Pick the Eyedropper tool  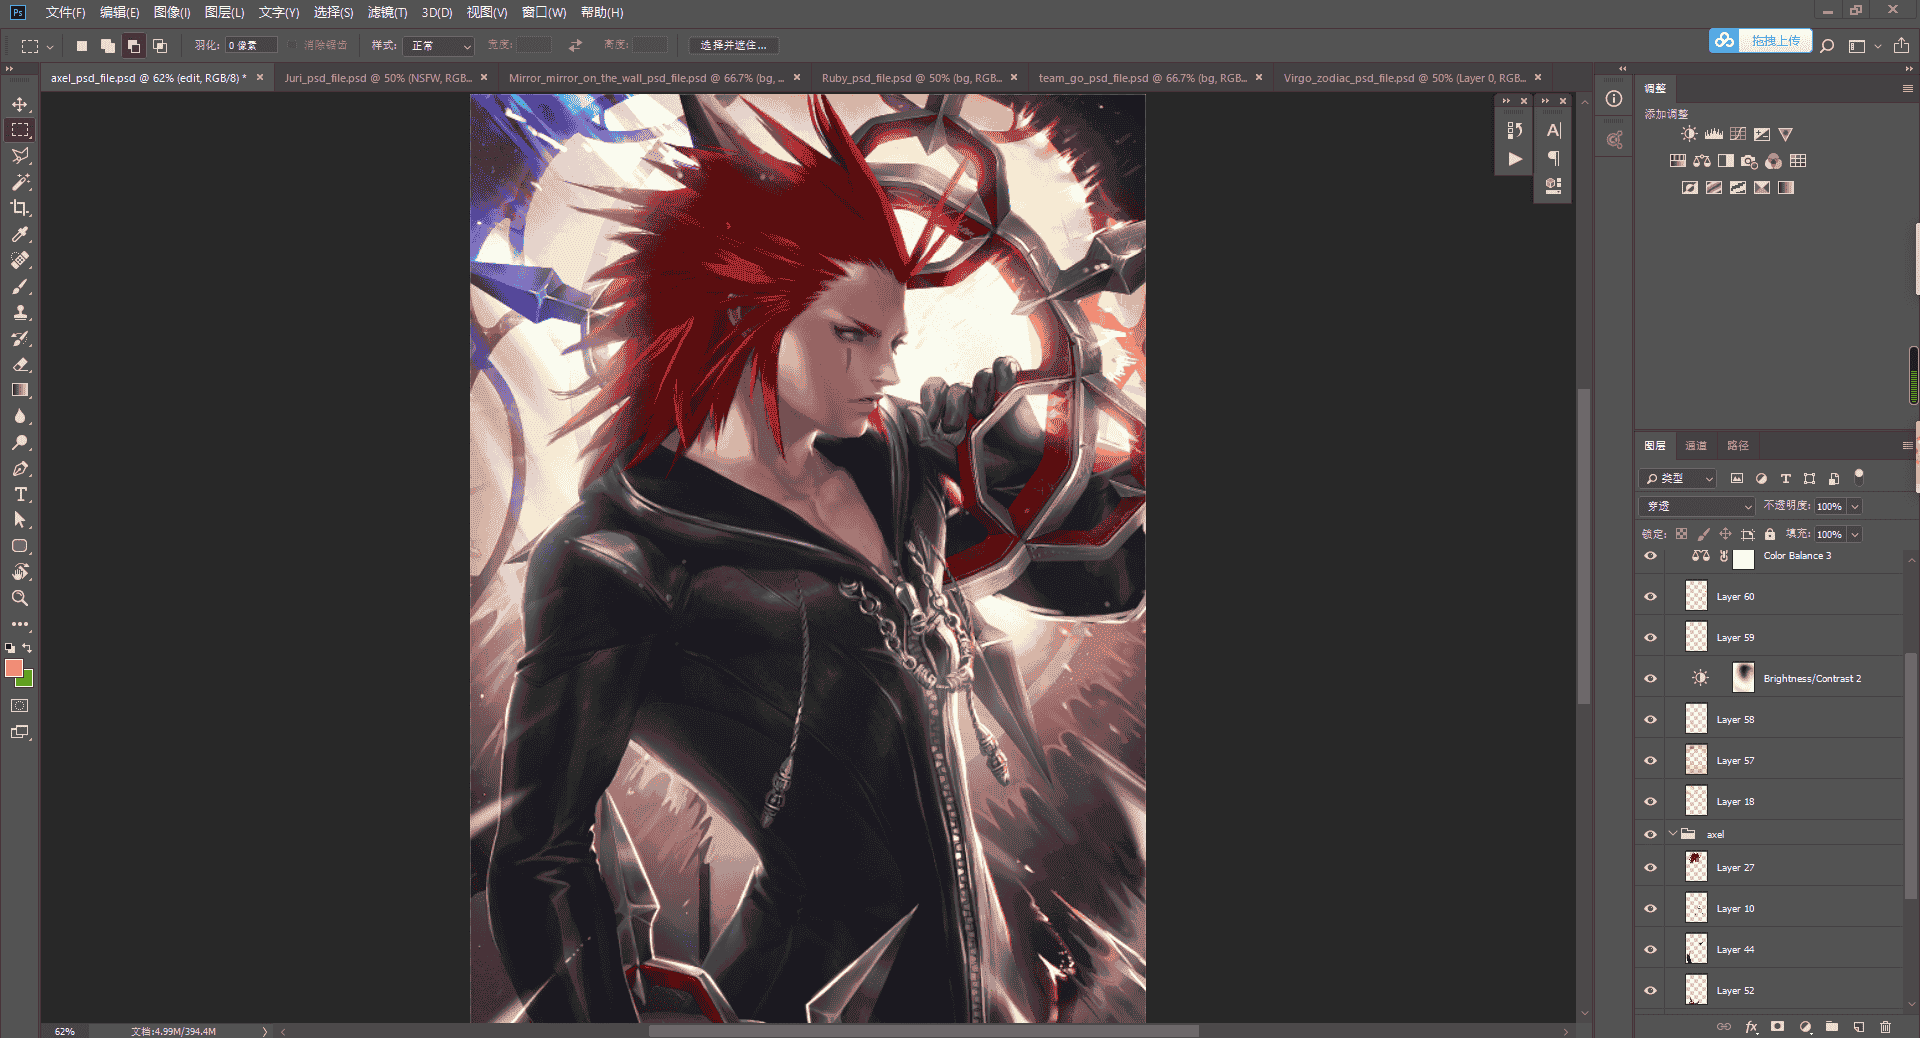pos(20,234)
